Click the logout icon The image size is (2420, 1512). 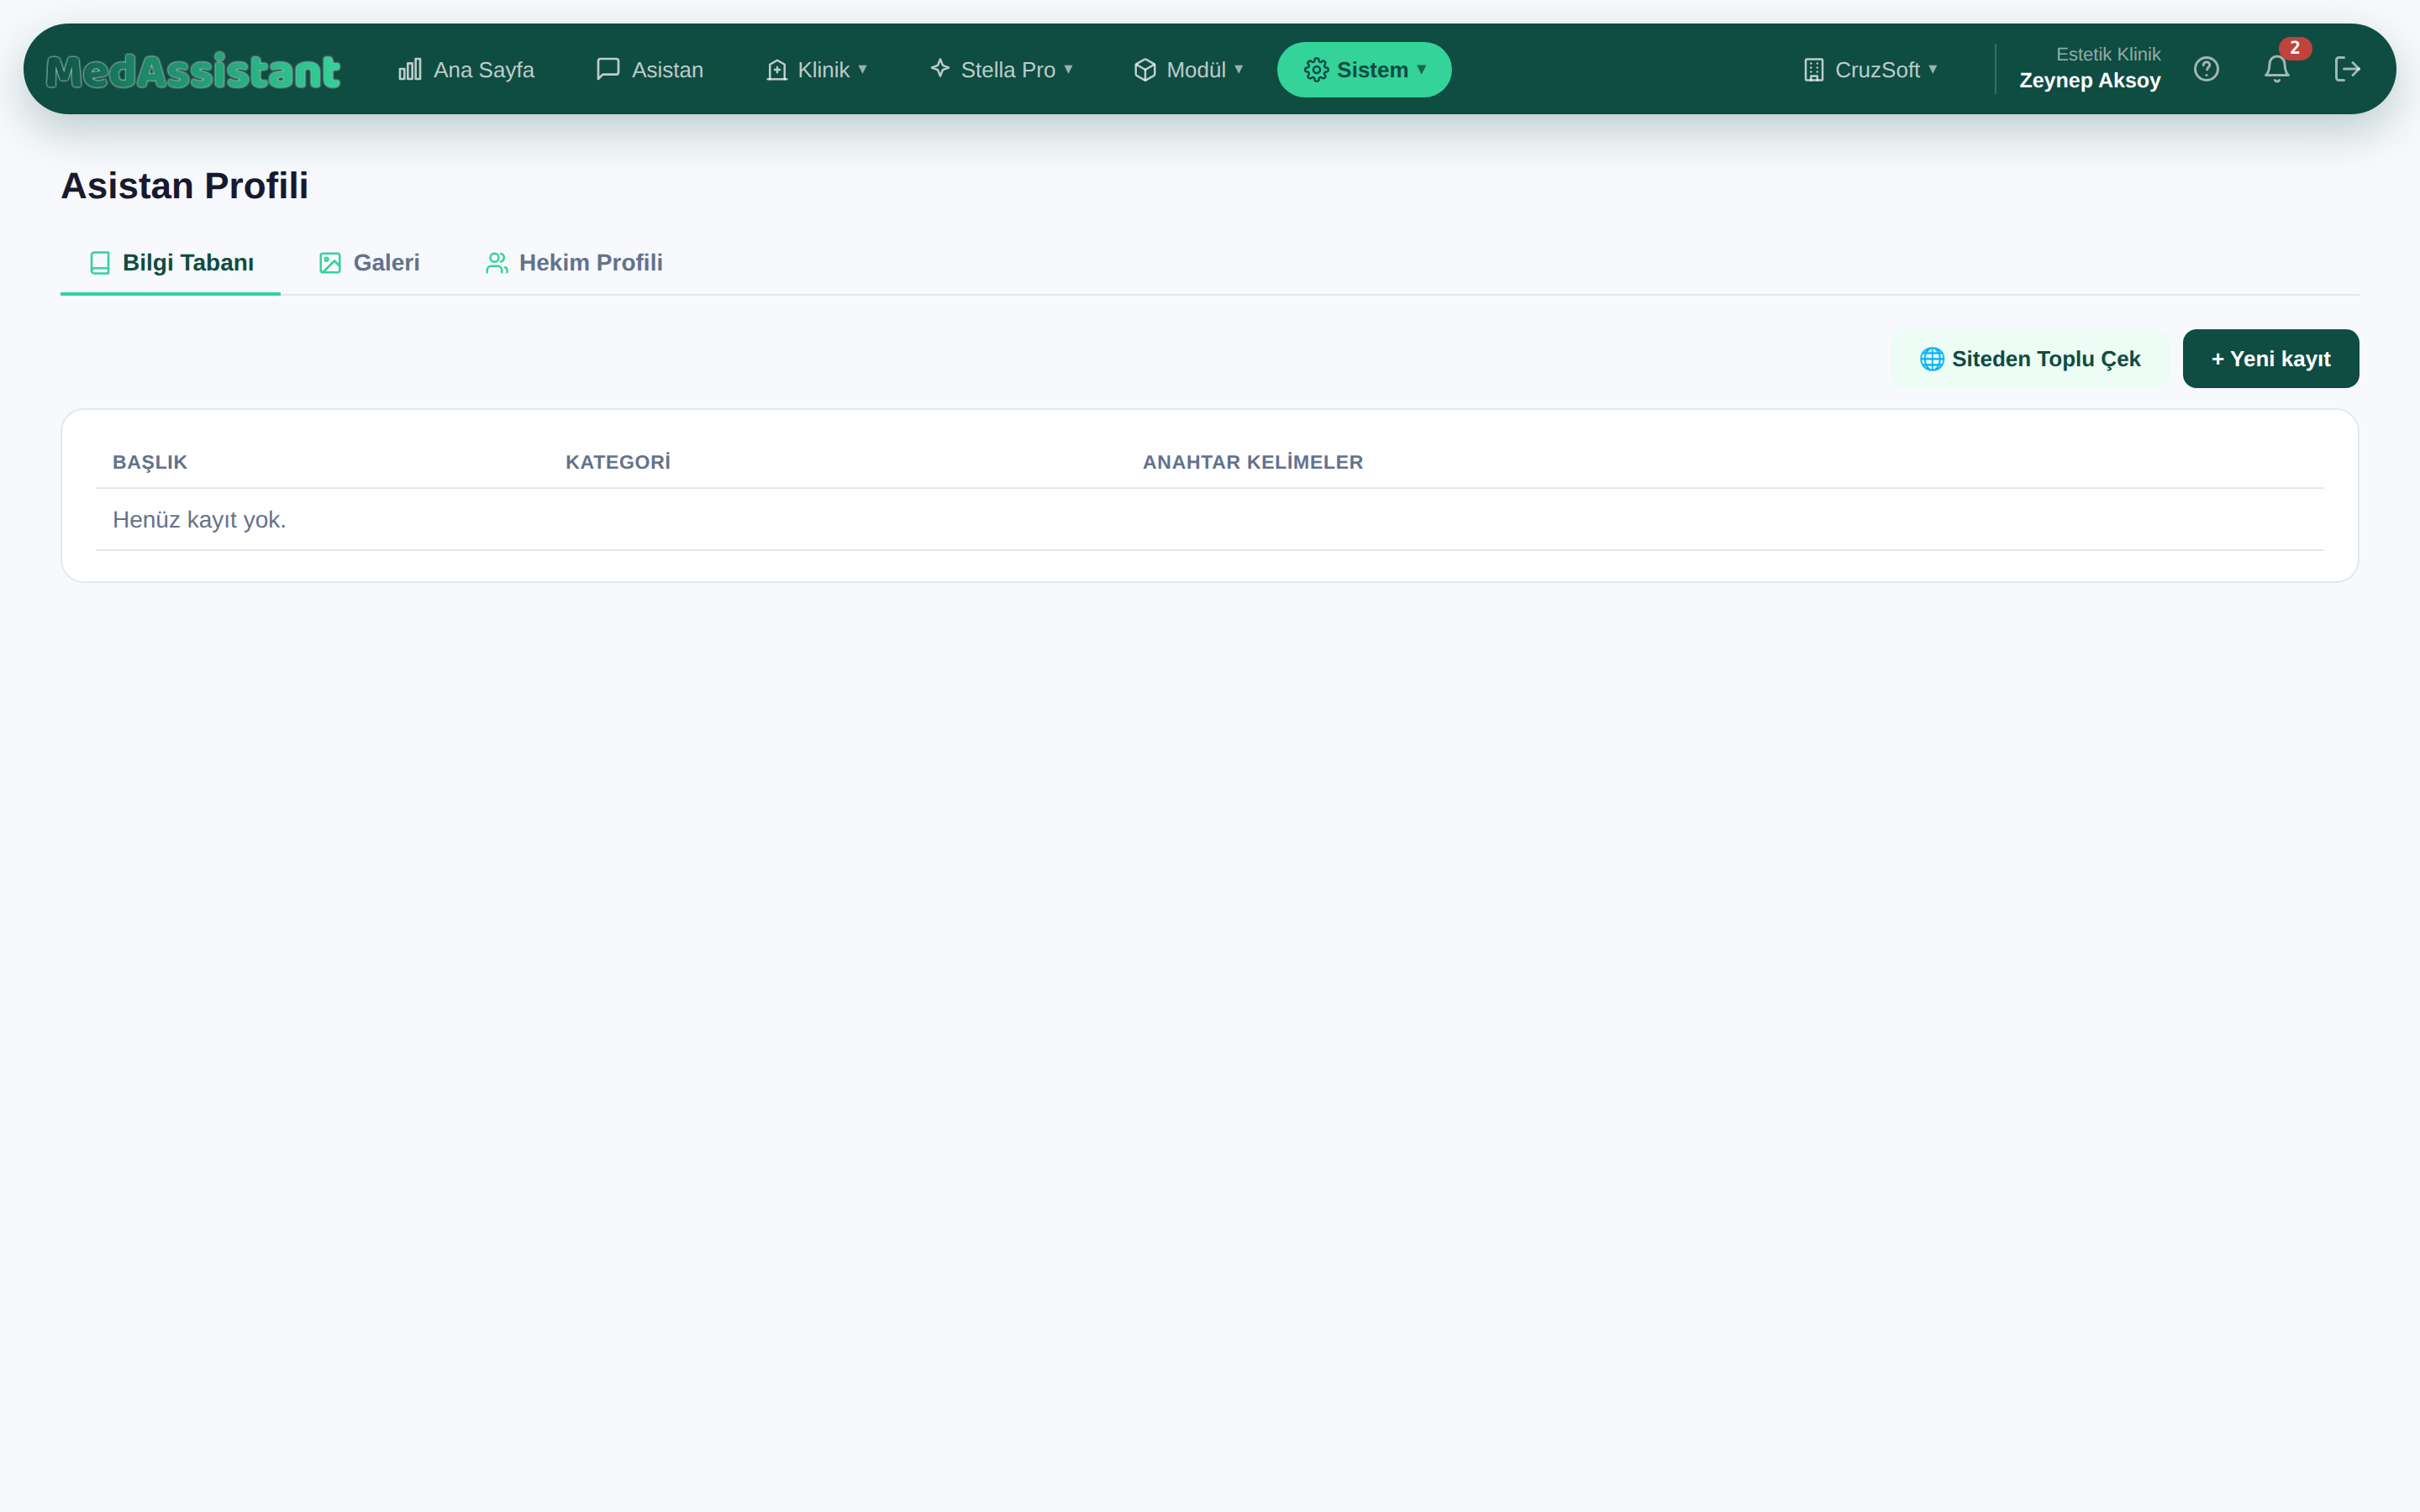(2347, 69)
